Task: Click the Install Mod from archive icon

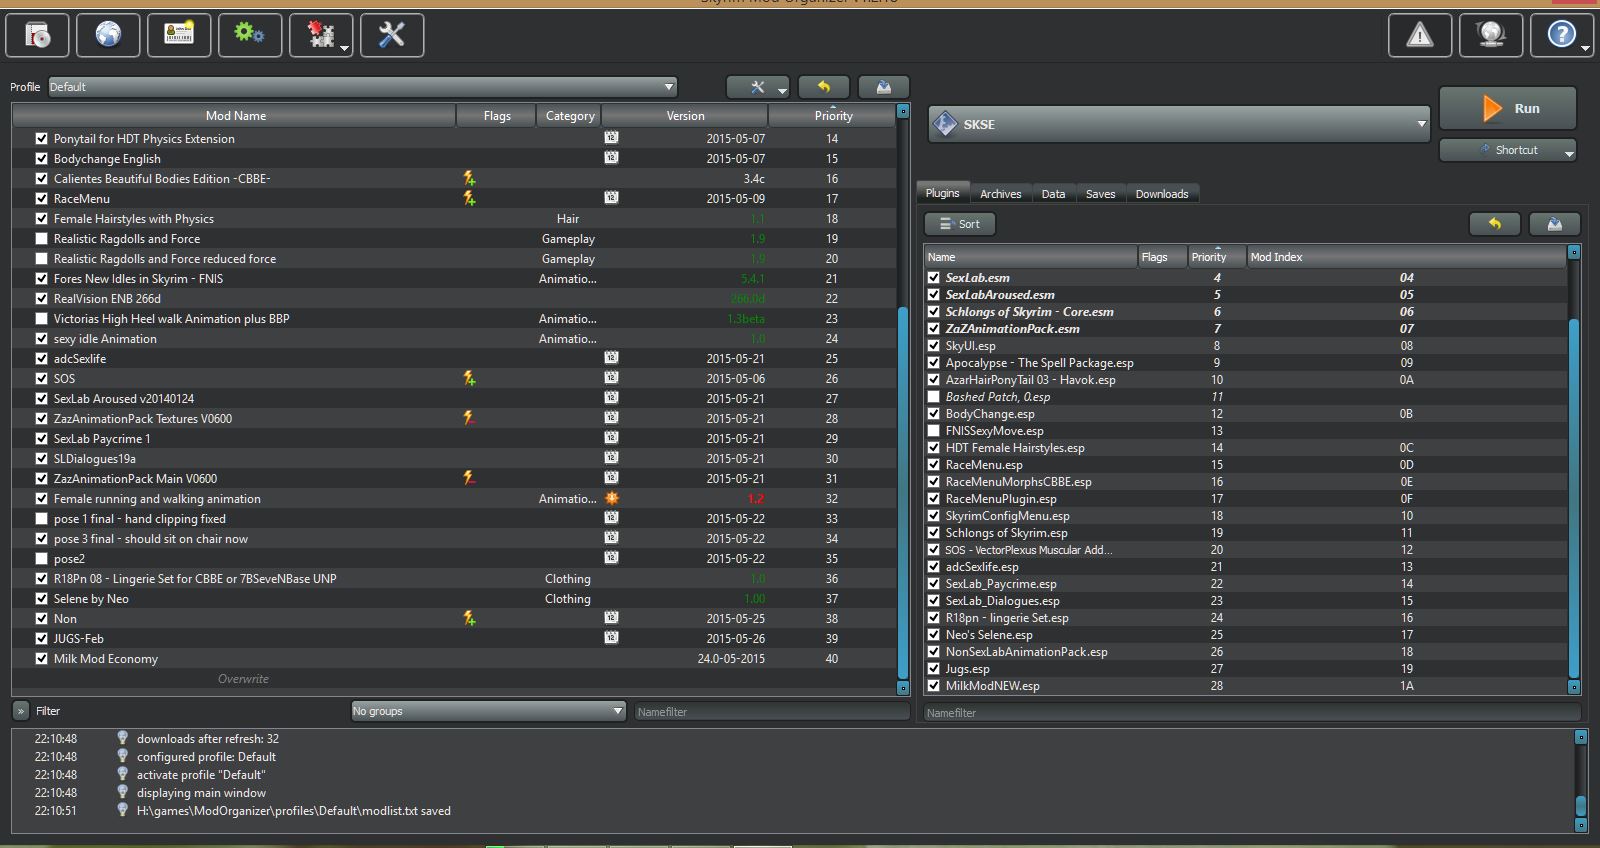Action: (38, 35)
